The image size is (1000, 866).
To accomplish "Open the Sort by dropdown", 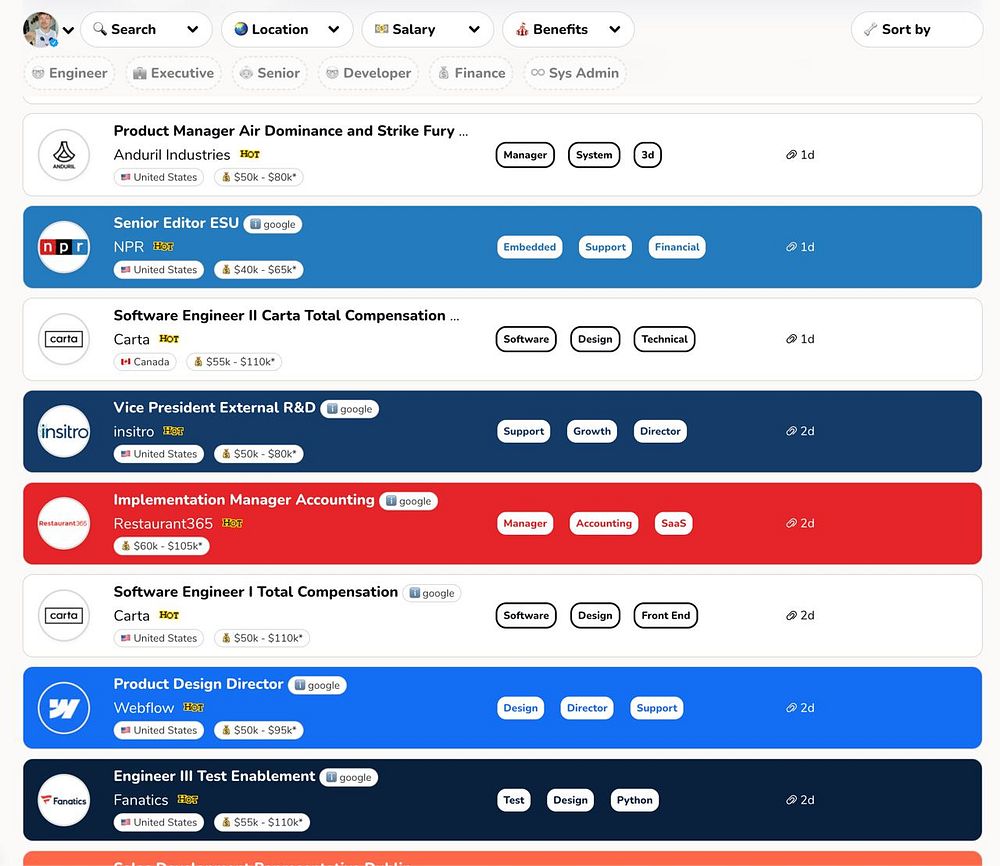I will coord(916,29).
